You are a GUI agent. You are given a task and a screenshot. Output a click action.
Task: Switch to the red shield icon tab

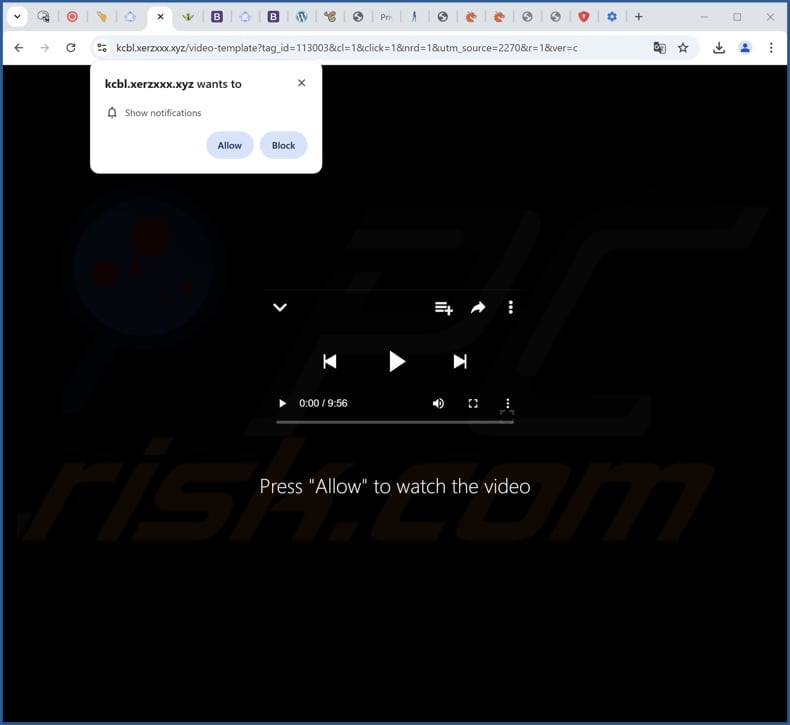coord(583,17)
